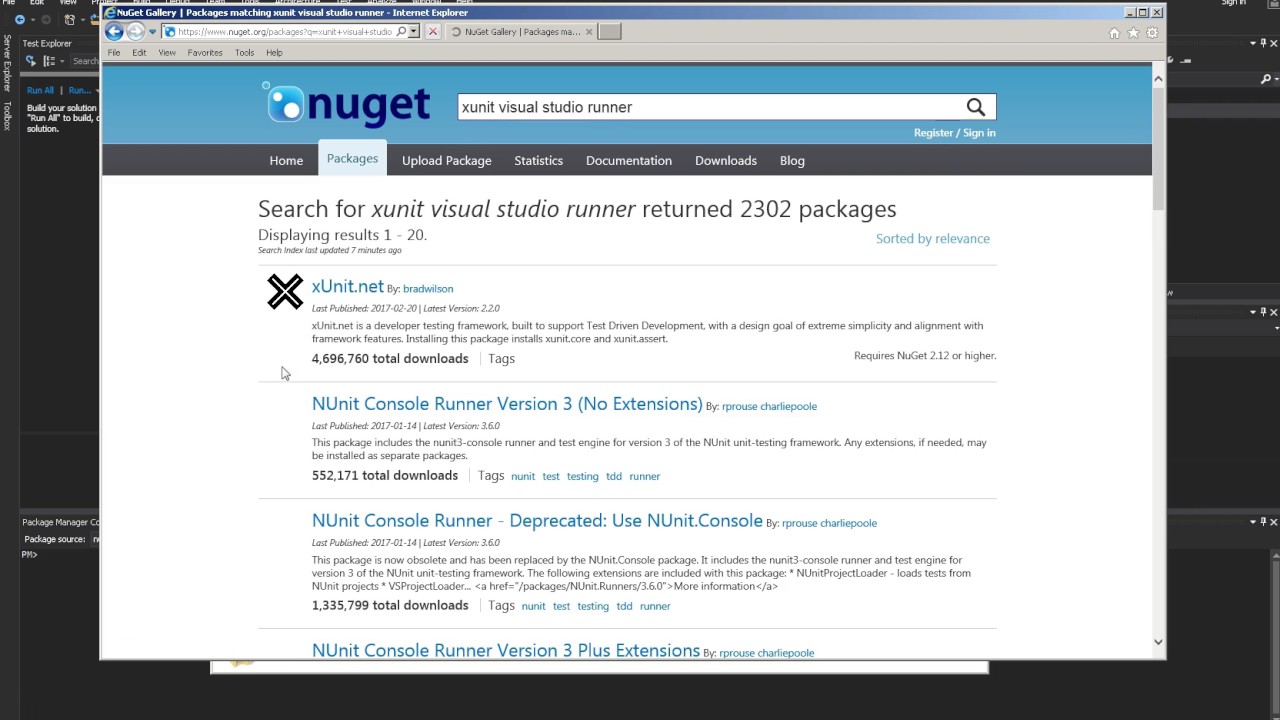Screen dimensions: 1280x720
Task: Click the first rprouse author link
Action: click(739, 406)
